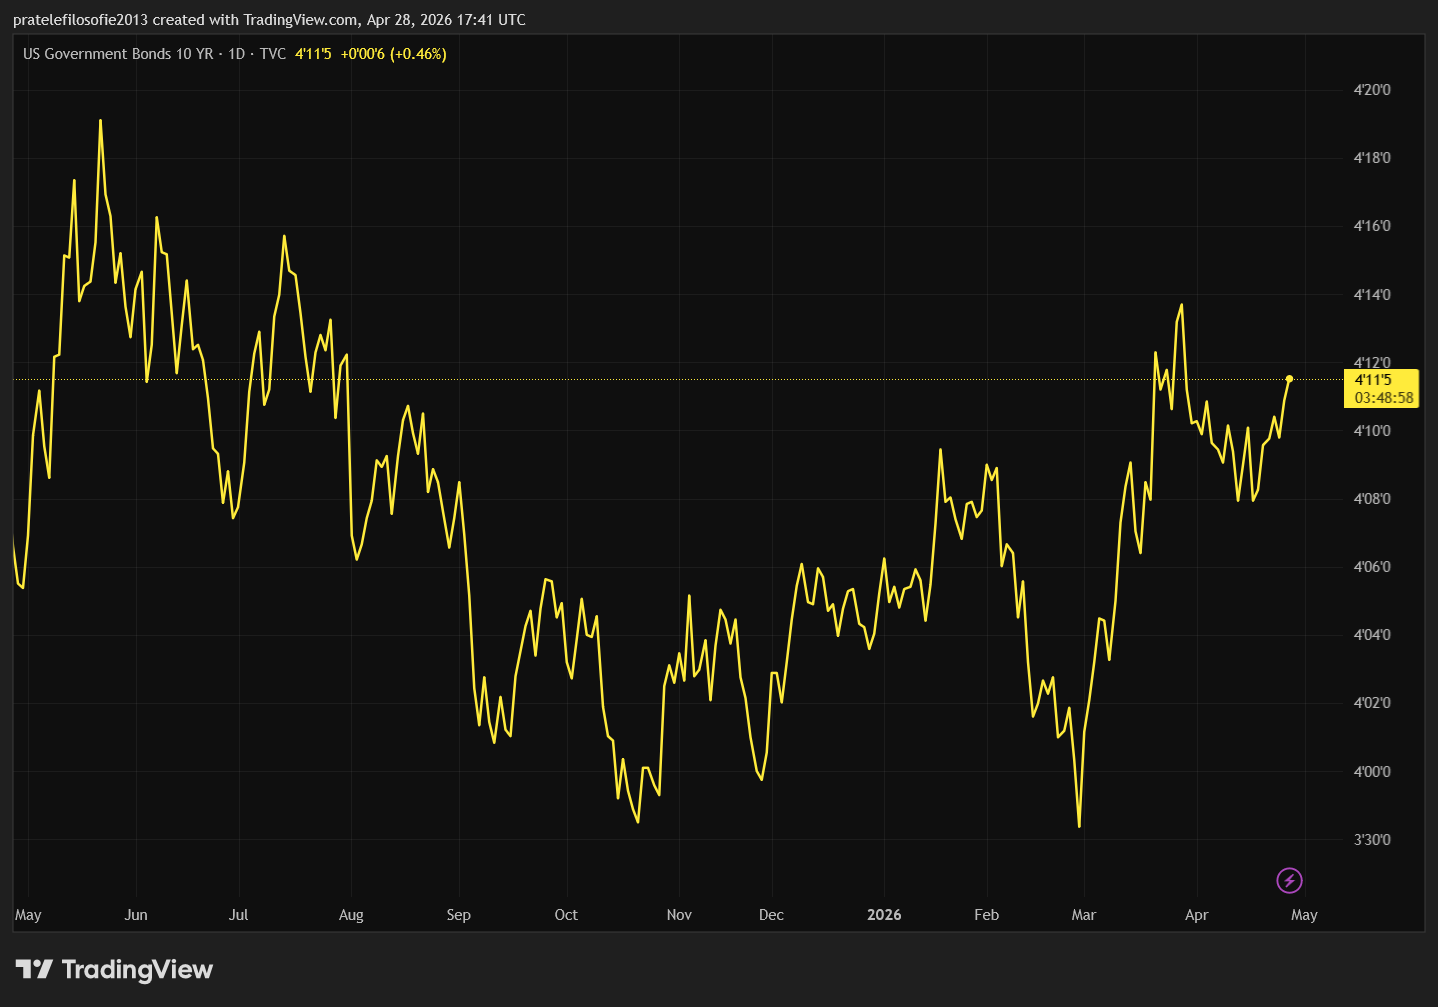Click the May label following Apr on time axis
Image resolution: width=1438 pixels, height=1007 pixels.
coord(1305,915)
